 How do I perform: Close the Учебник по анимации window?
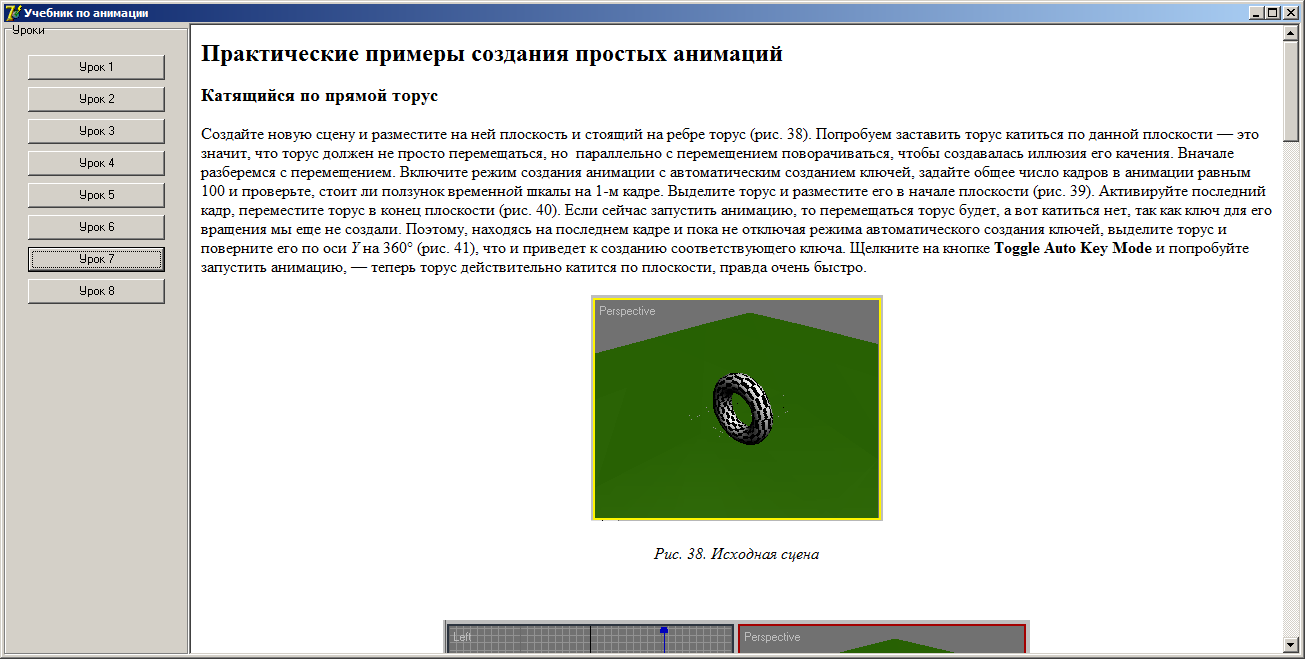(1290, 13)
